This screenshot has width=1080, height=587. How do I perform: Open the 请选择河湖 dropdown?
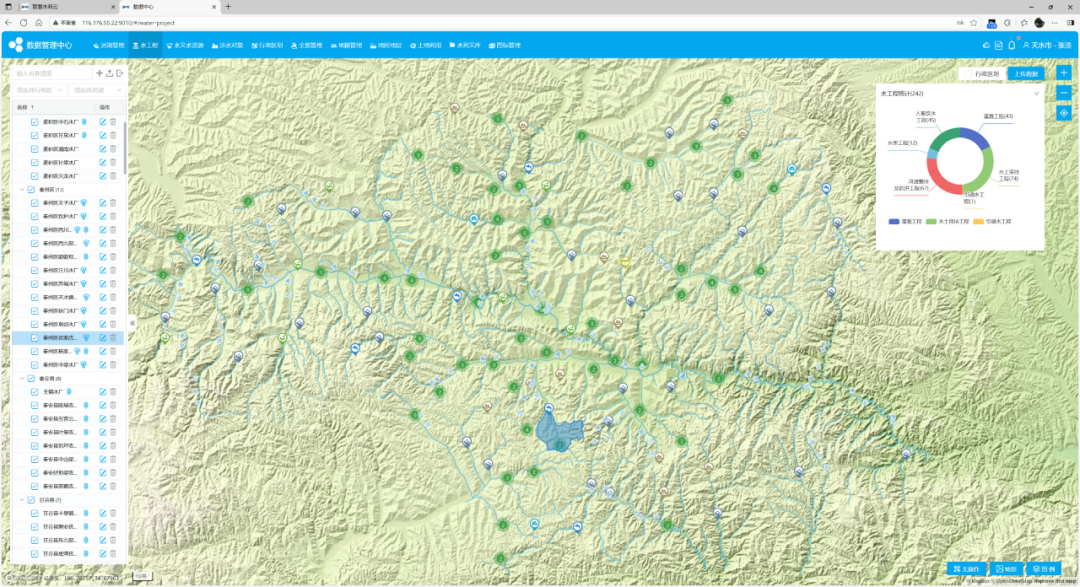click(x=97, y=90)
